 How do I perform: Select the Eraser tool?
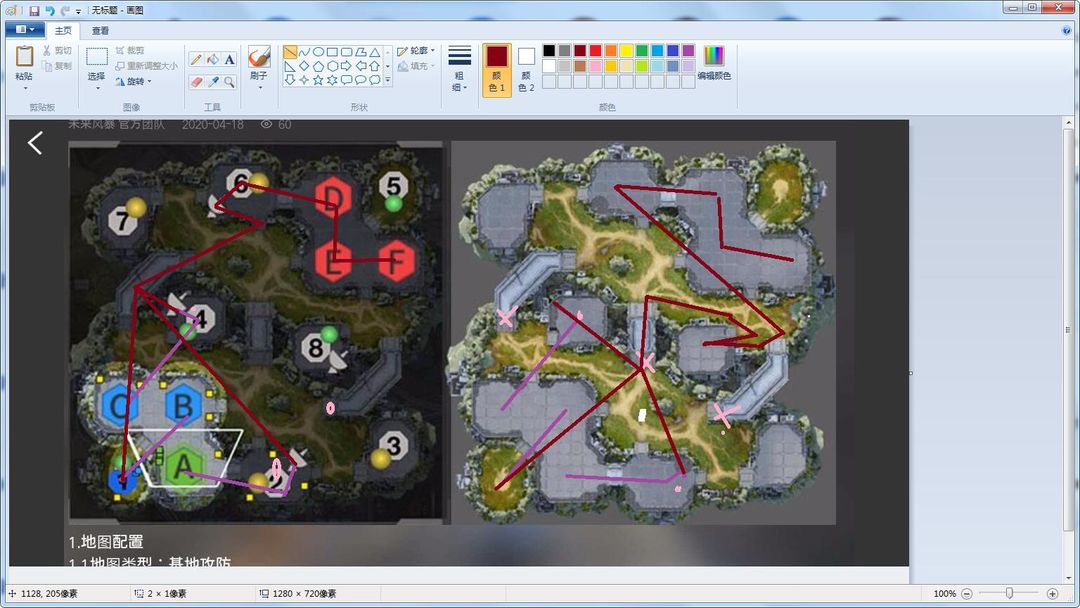point(196,82)
